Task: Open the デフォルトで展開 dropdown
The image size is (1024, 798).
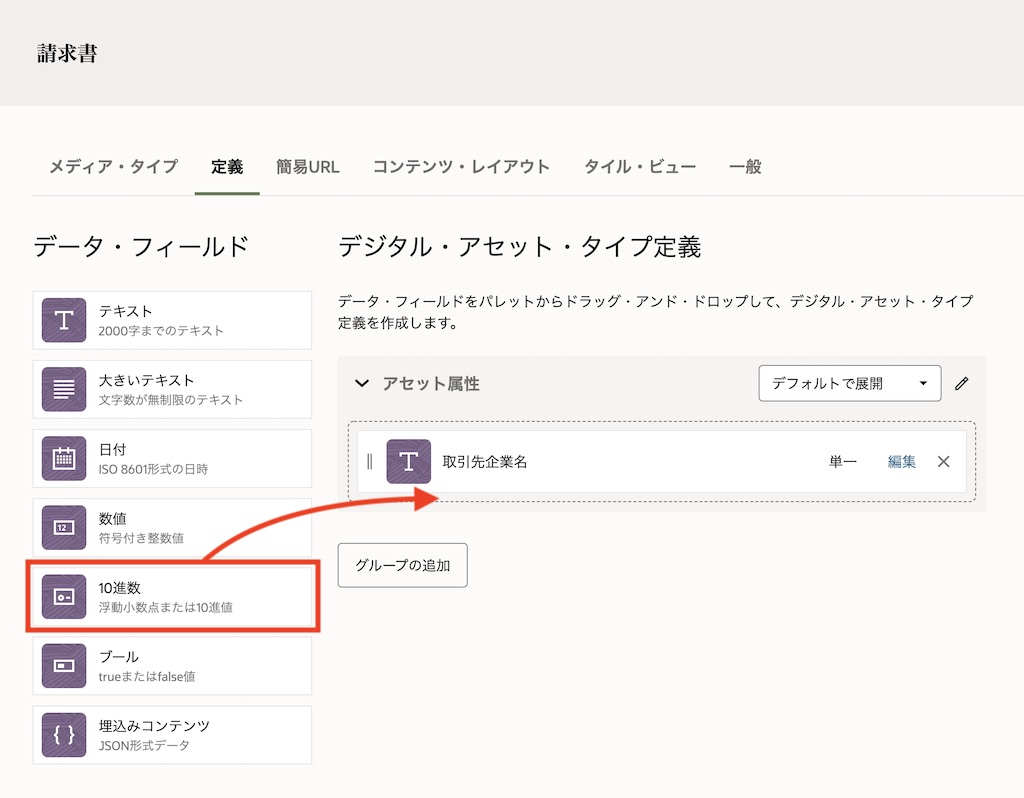Action: (849, 383)
